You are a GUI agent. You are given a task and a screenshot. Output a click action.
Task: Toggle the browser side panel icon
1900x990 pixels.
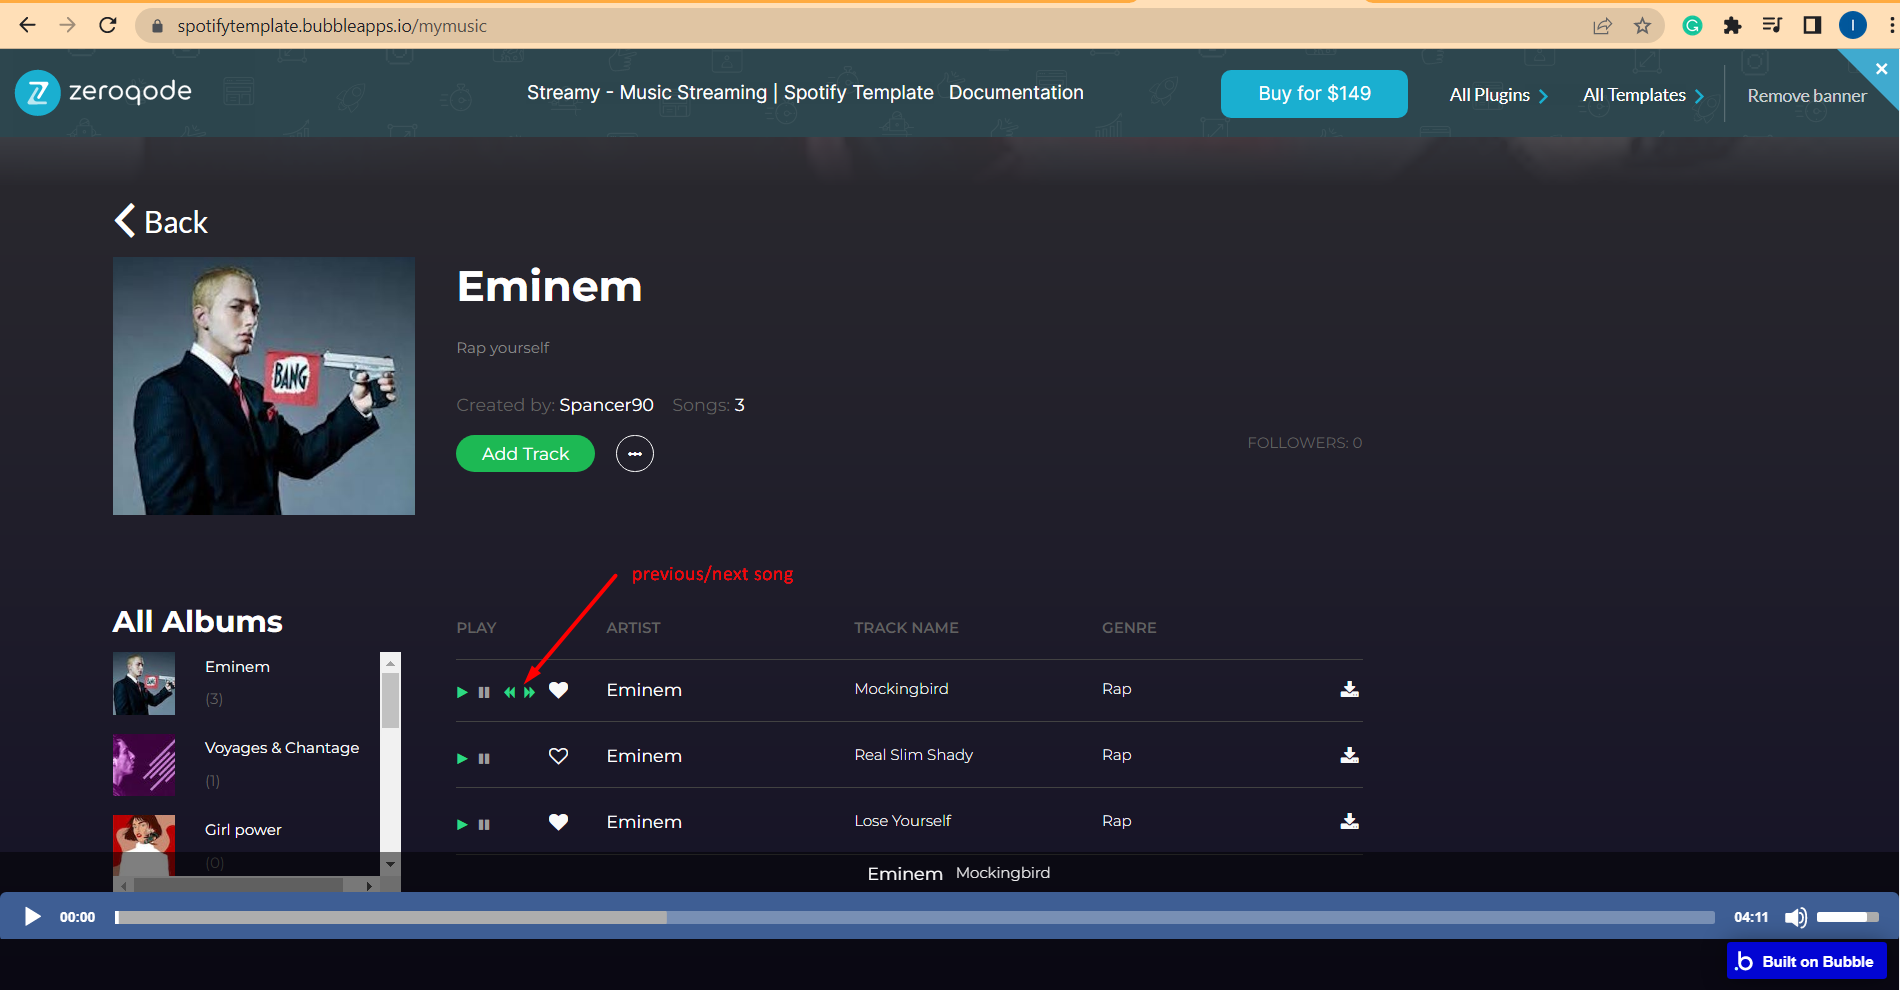pyautogui.click(x=1812, y=26)
